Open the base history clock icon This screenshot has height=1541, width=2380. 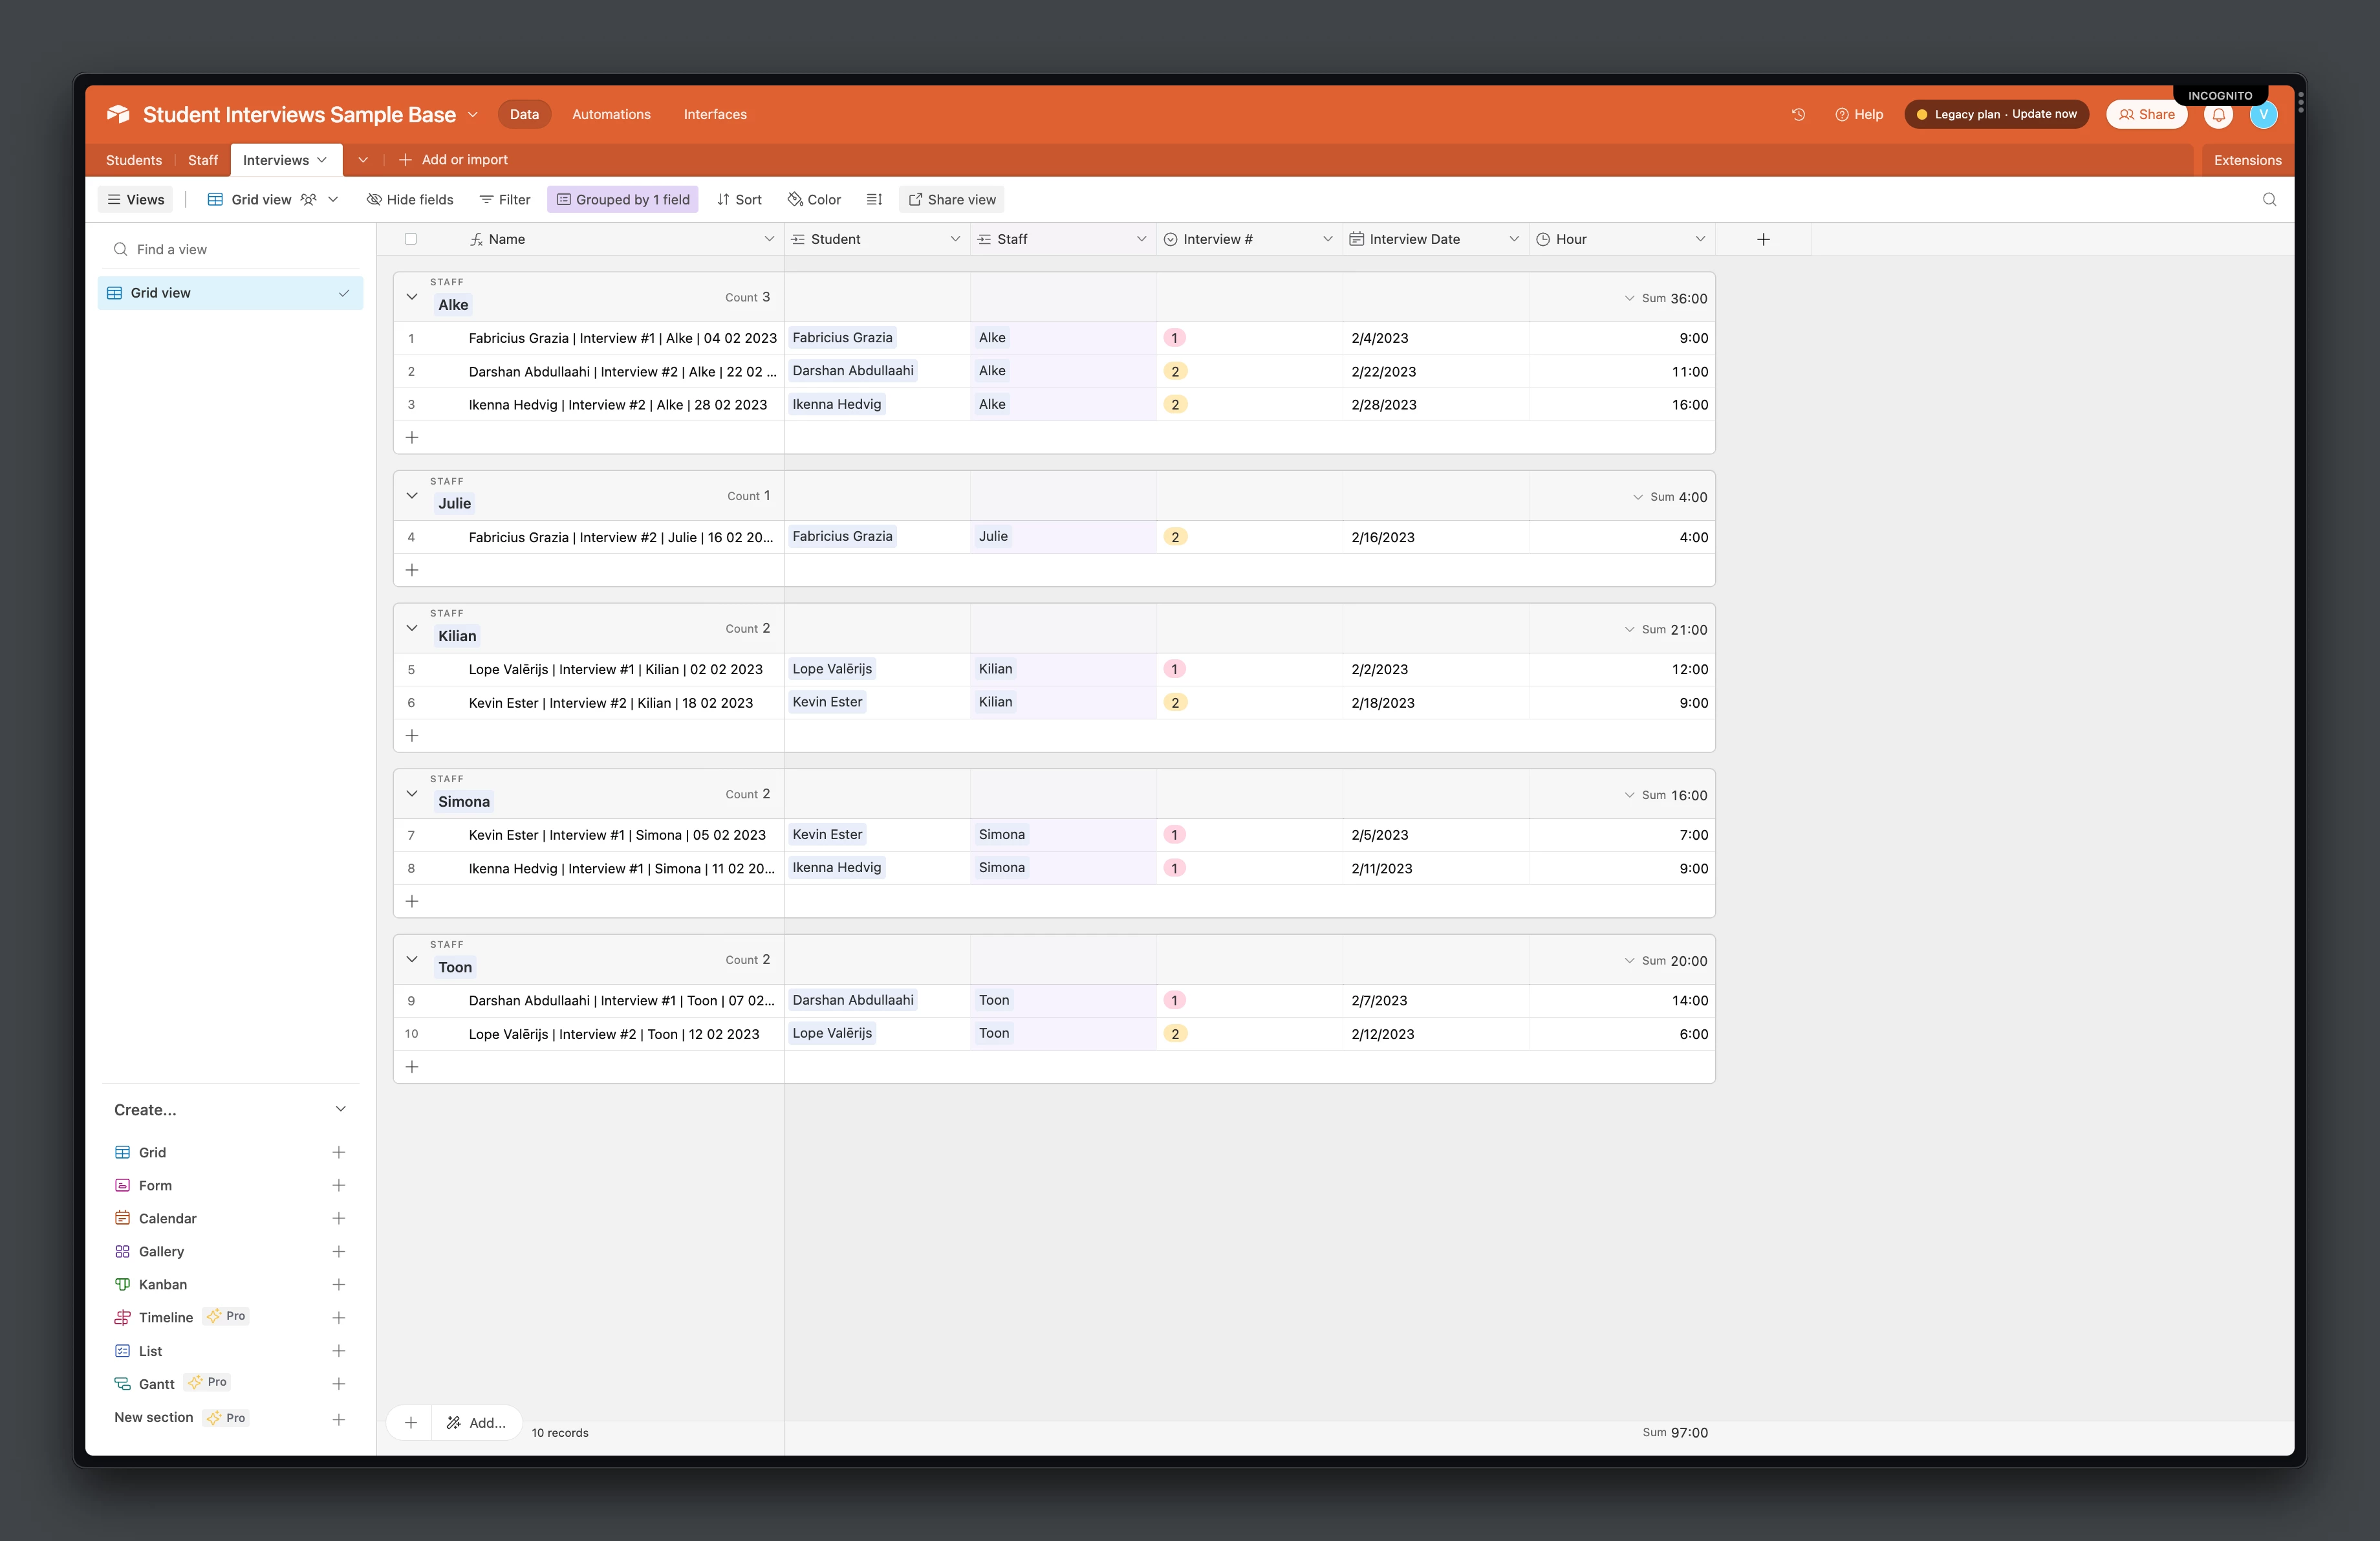tap(1798, 114)
